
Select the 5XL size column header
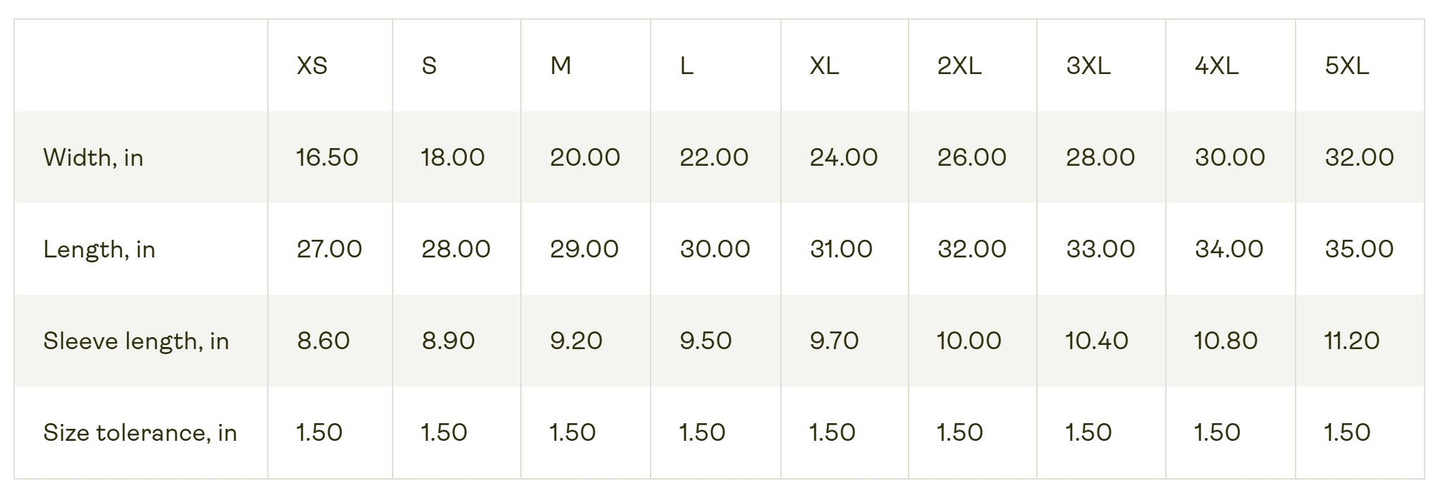click(1346, 67)
